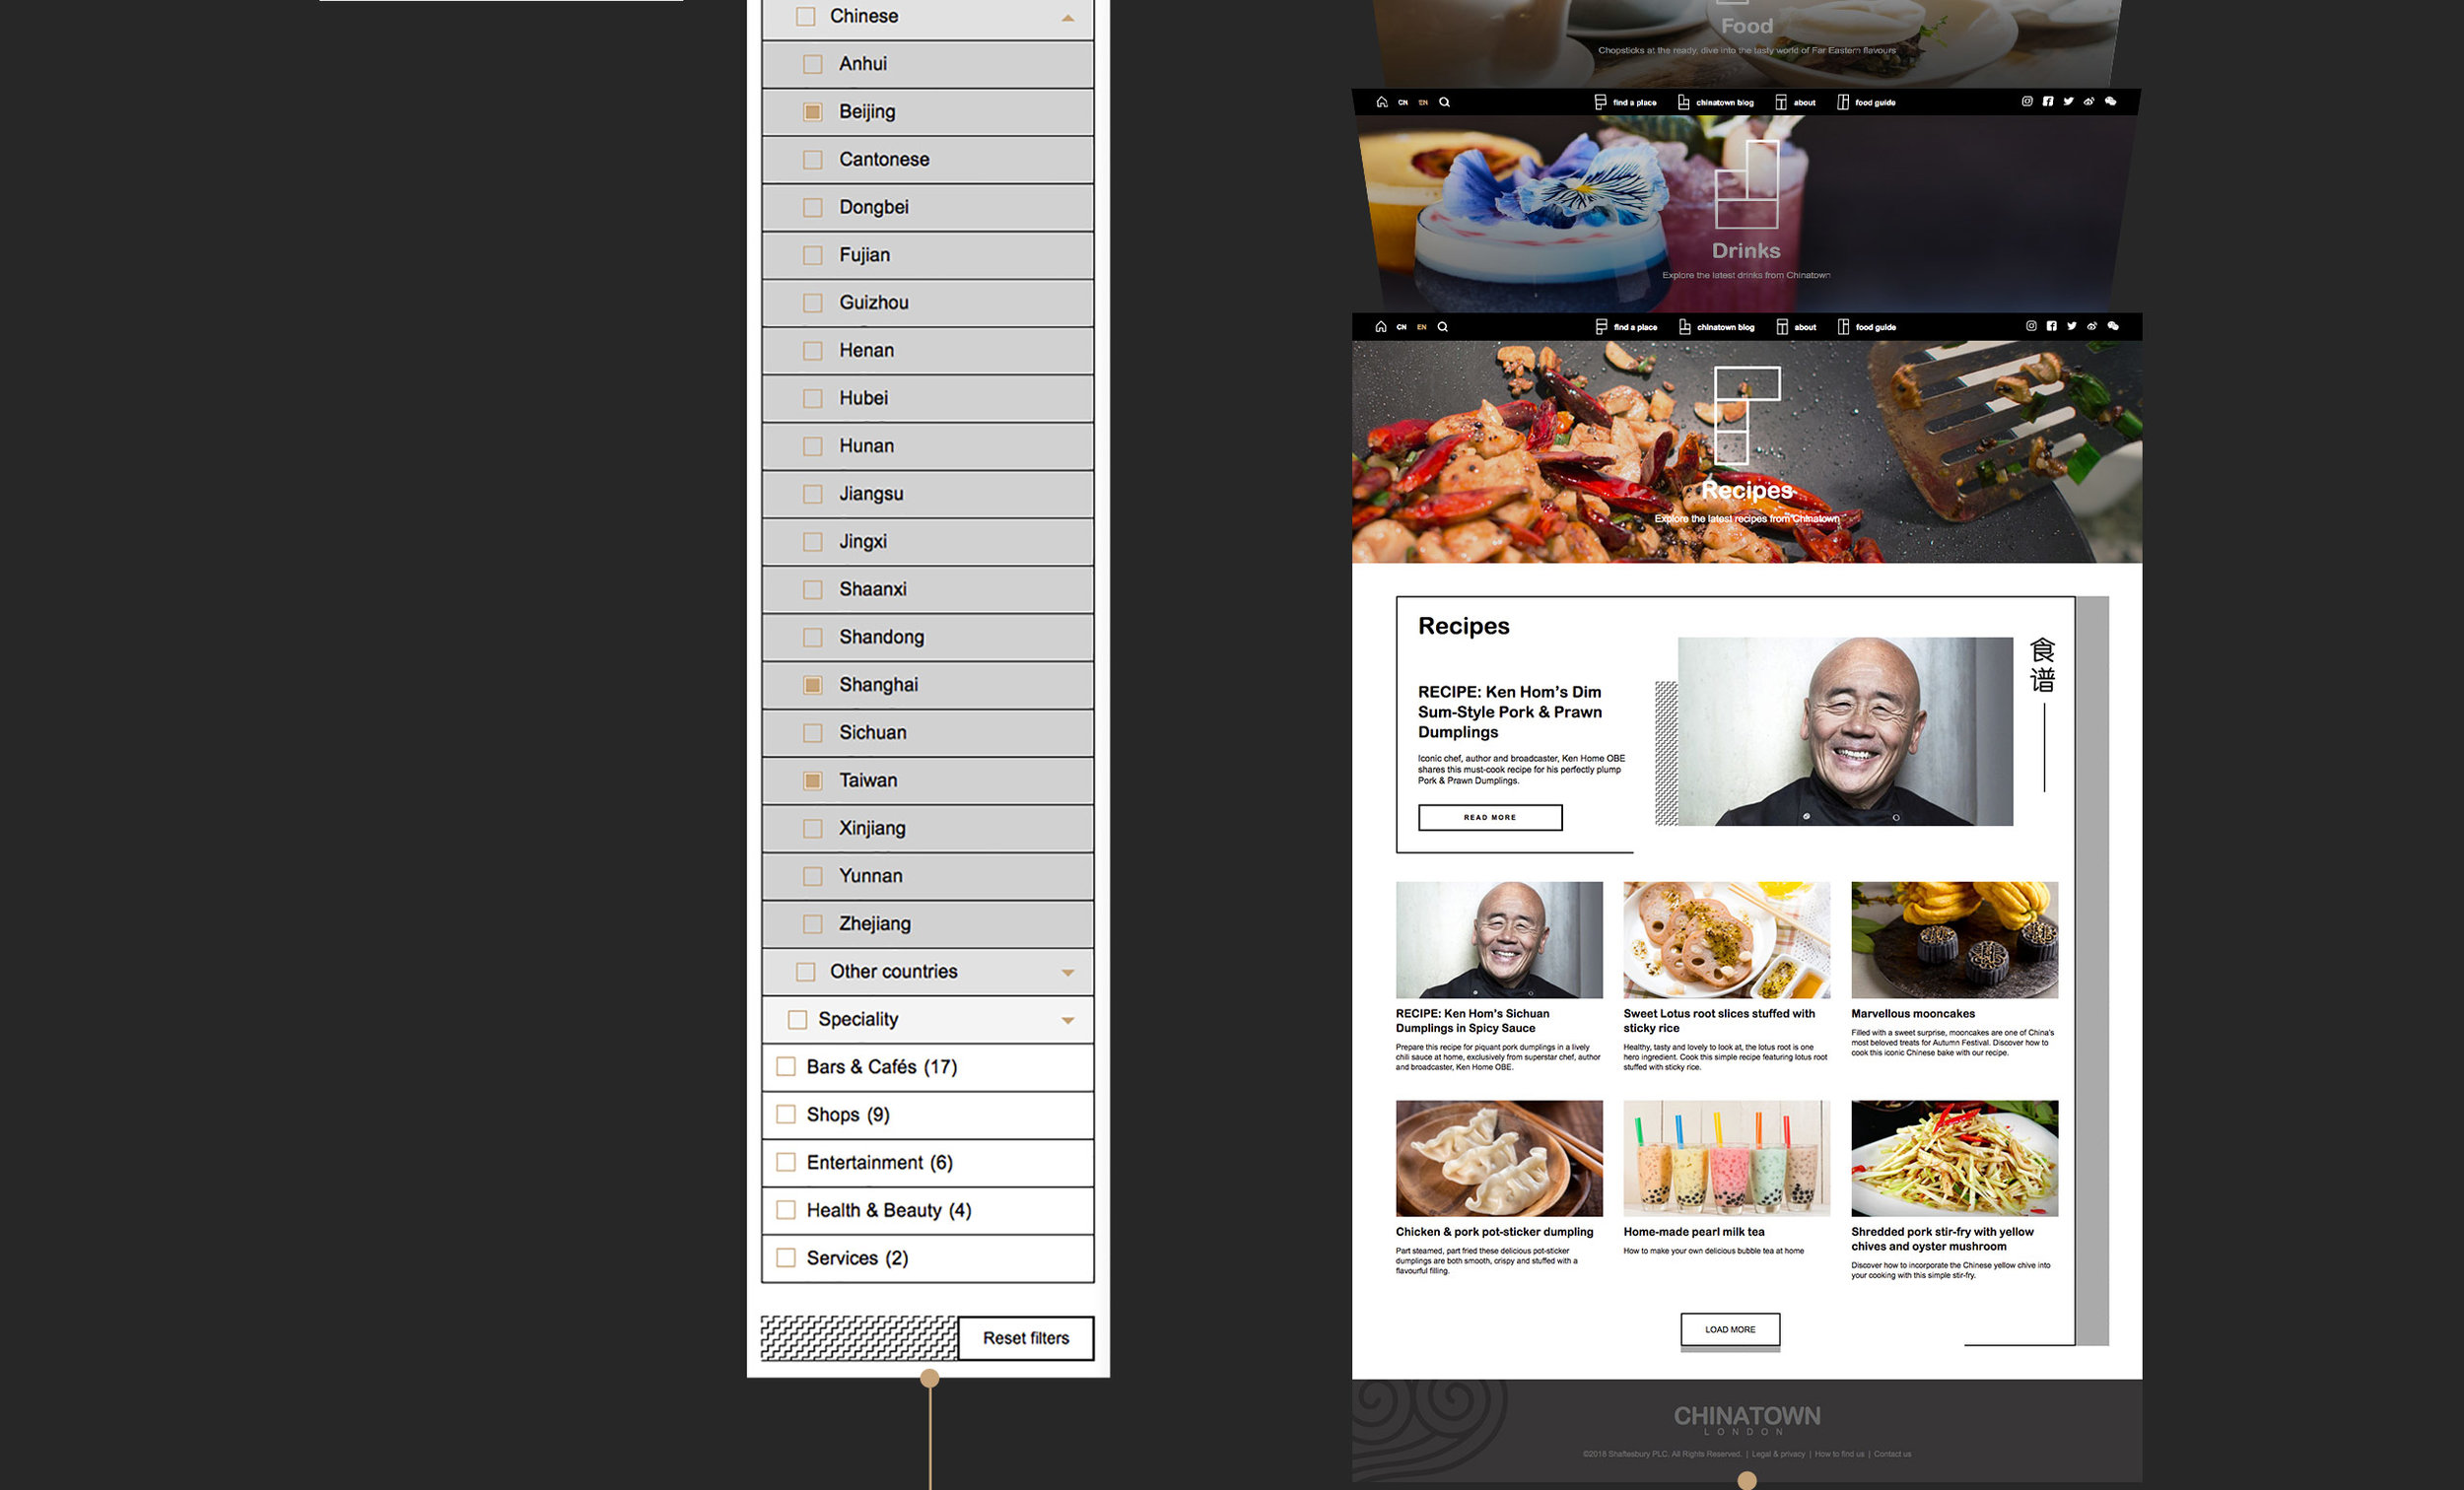Open search via the magnifying glass icon
Screen dimensions: 2464x1490
pyautogui.click(x=1443, y=326)
